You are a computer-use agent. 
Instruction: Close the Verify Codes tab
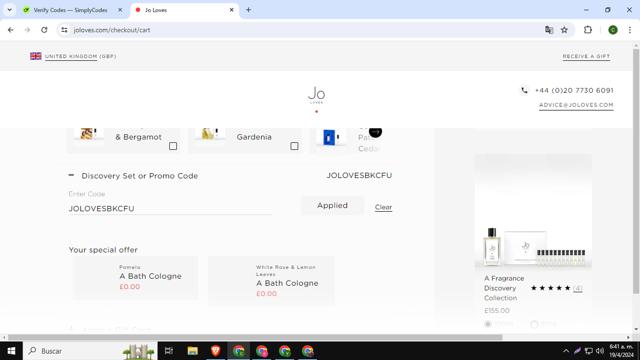coord(120,10)
